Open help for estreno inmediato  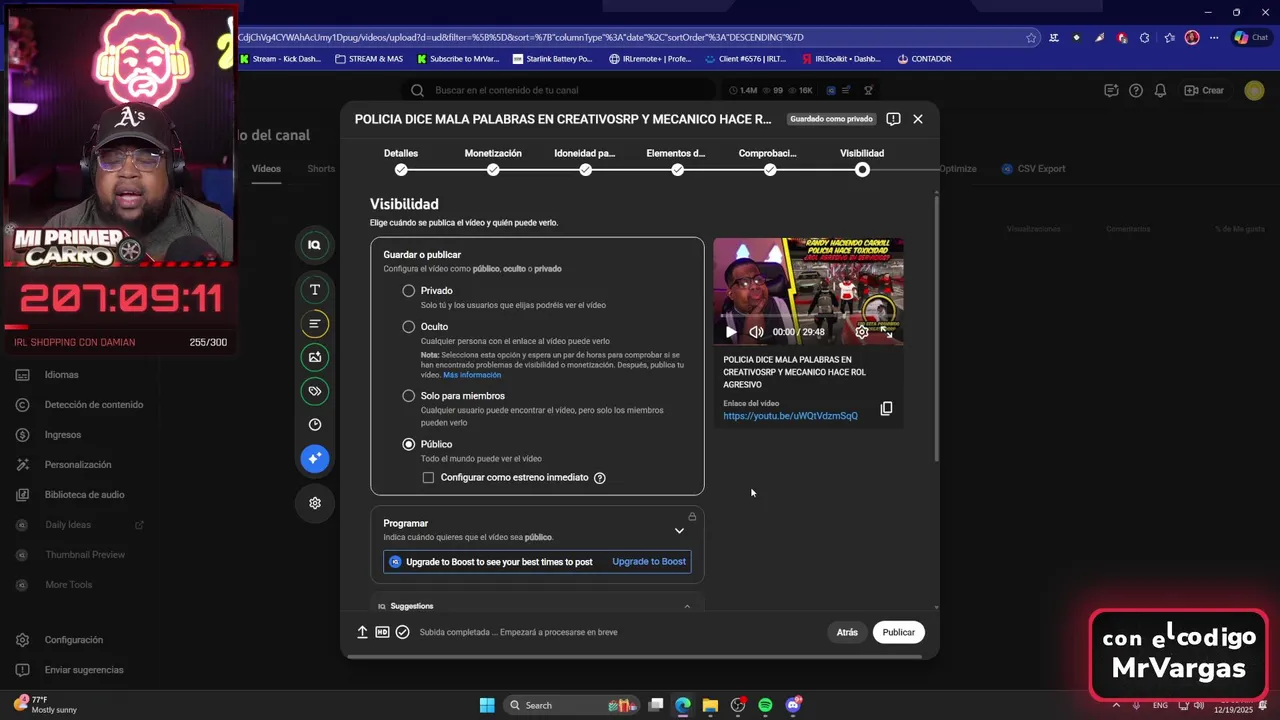pos(600,478)
